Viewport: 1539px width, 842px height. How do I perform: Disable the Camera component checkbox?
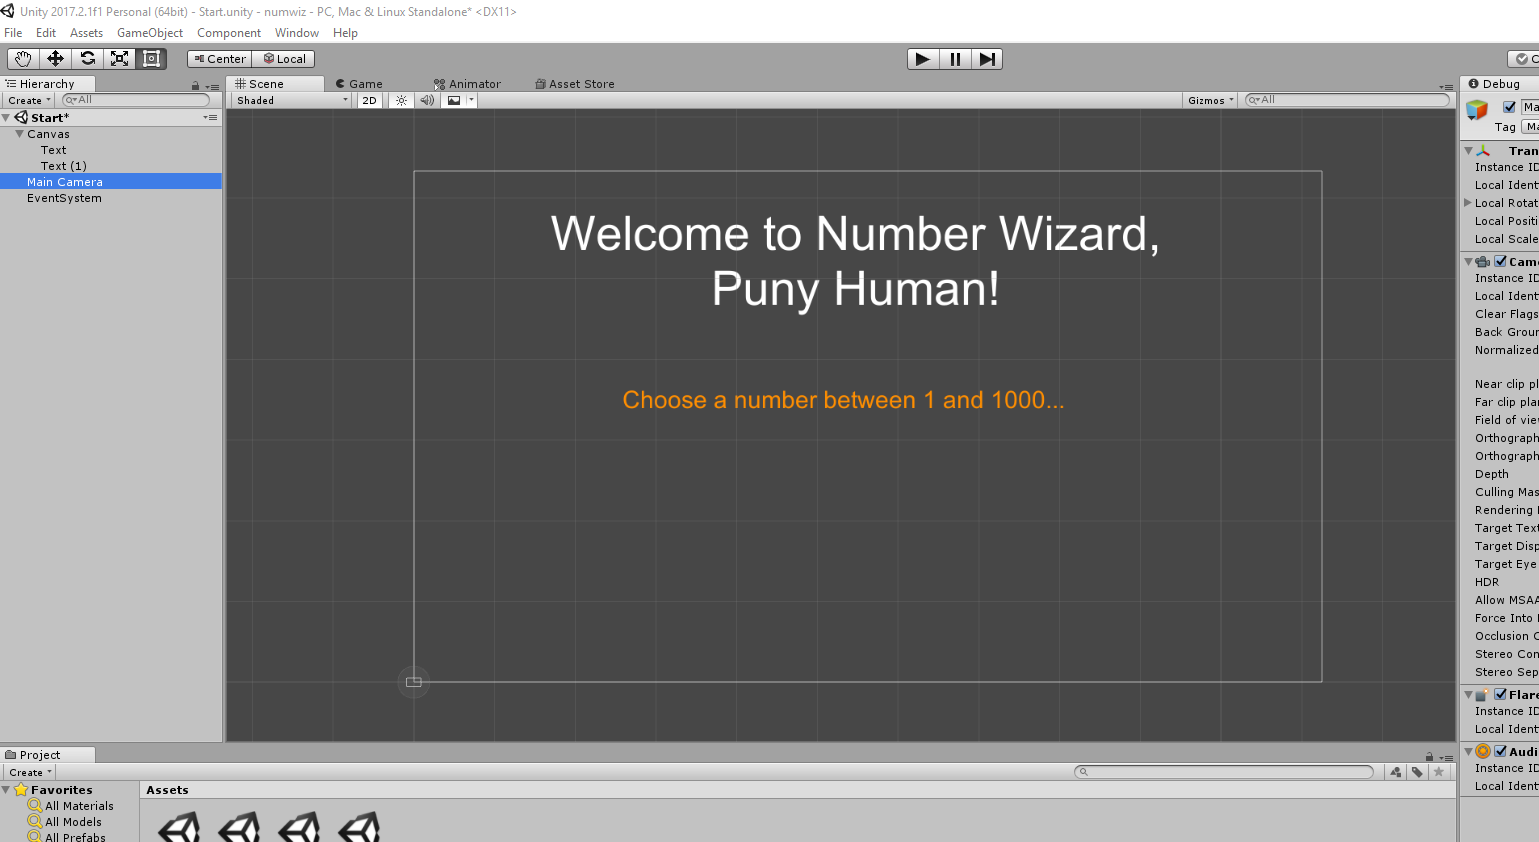(x=1501, y=261)
